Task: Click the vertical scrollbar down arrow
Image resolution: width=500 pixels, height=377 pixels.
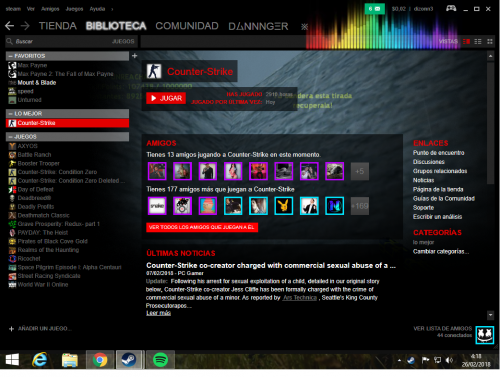Action: tap(490, 315)
